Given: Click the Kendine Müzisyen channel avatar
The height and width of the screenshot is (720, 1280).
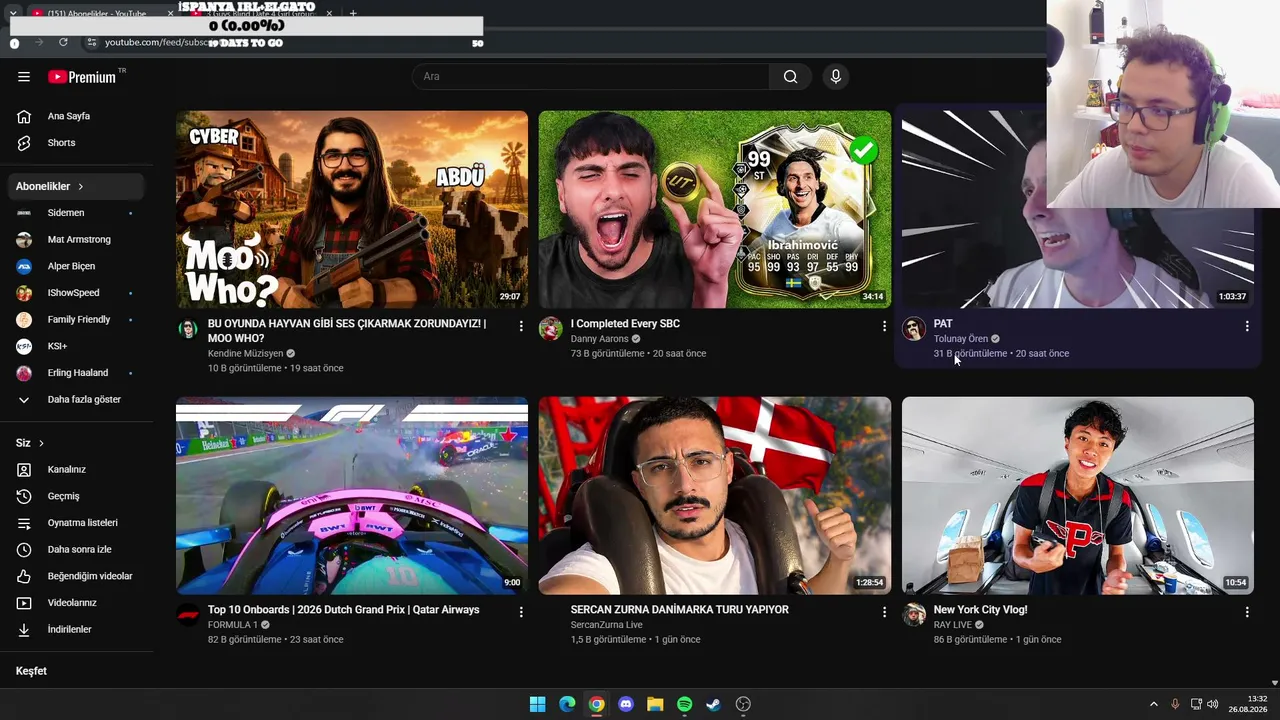Looking at the screenshot, I should pyautogui.click(x=188, y=329).
